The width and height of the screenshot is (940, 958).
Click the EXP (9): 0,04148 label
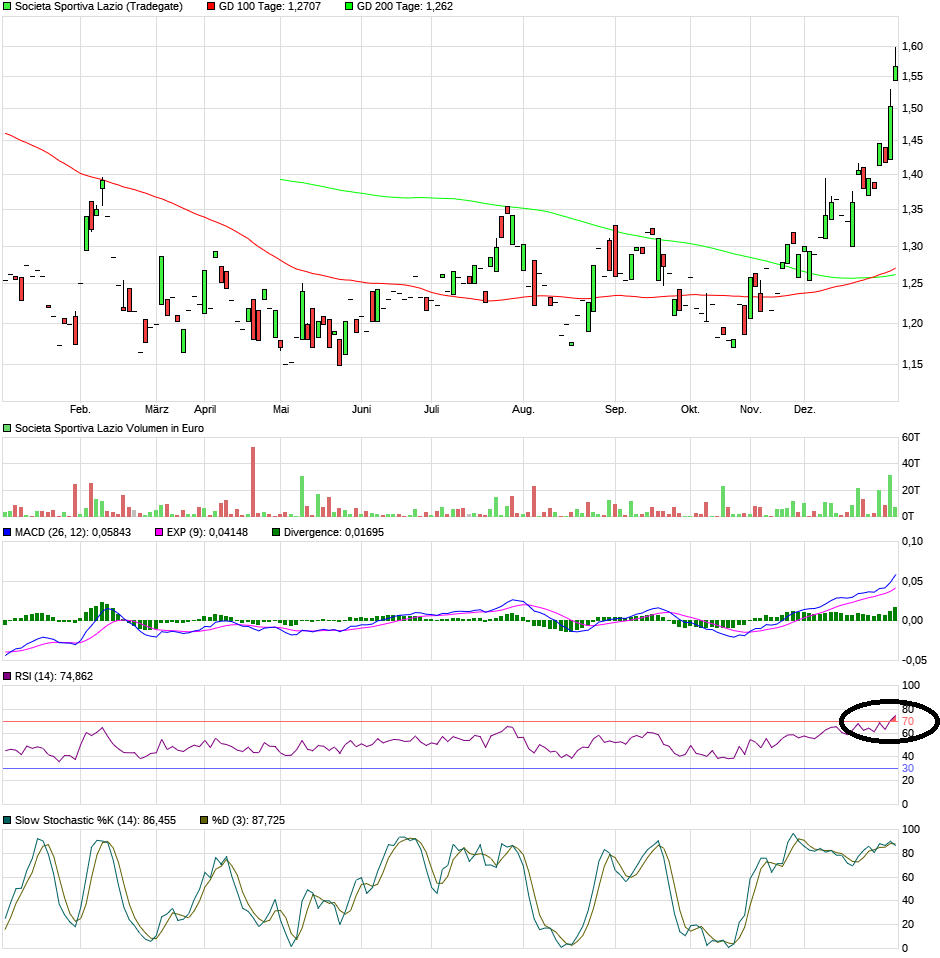pyautogui.click(x=207, y=532)
